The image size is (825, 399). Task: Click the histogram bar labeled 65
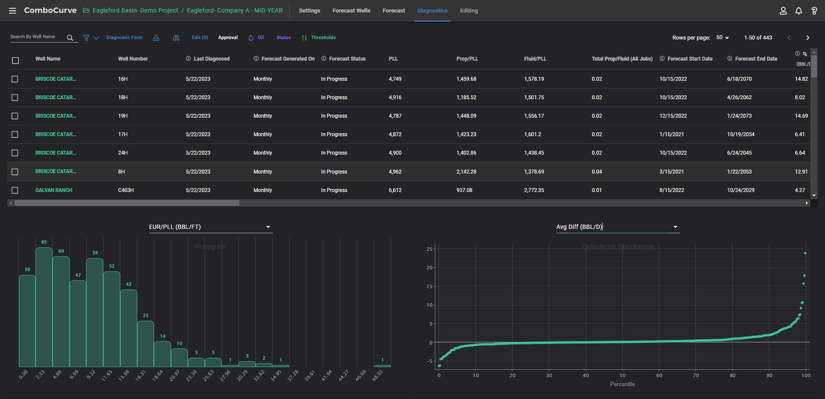click(44, 307)
